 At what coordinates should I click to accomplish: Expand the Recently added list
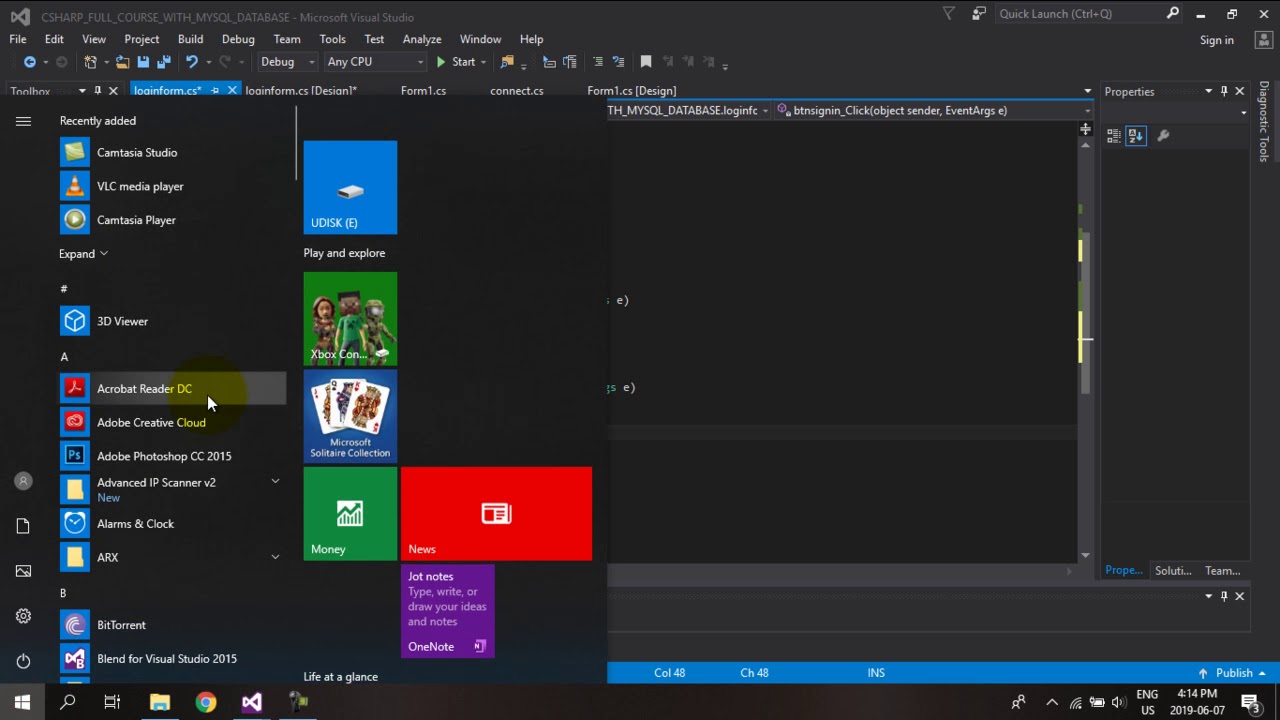[x=83, y=254]
